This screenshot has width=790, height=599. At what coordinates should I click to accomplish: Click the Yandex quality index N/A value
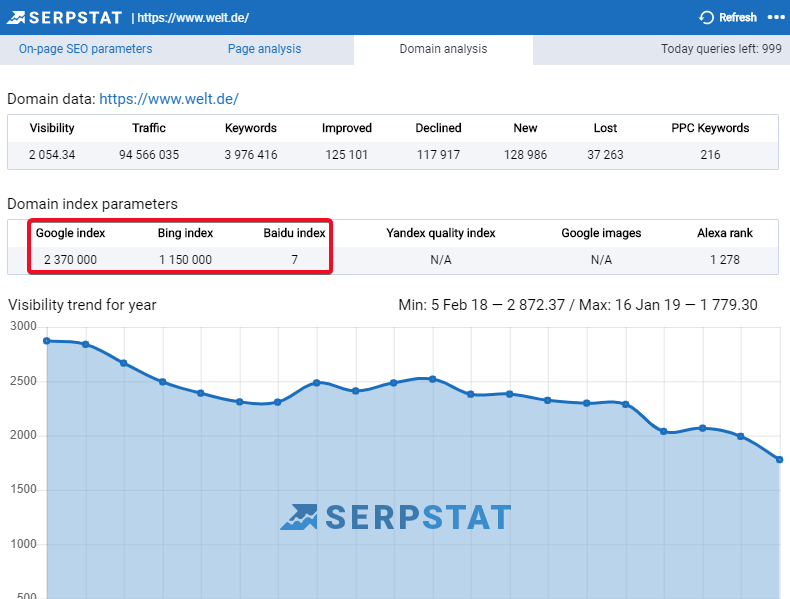[x=441, y=260]
